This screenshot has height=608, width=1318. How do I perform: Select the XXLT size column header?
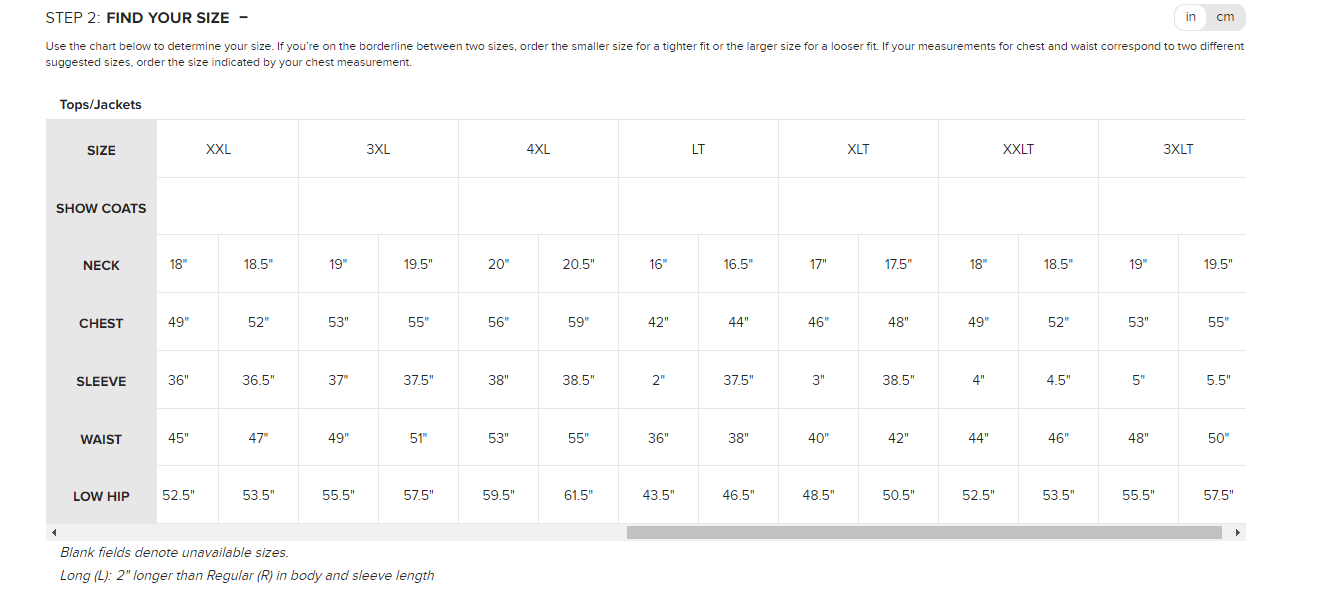coord(1018,149)
